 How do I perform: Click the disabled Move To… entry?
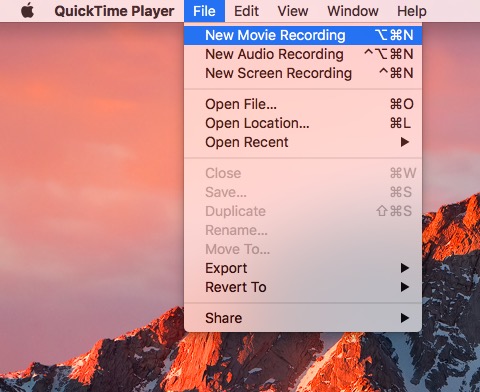coord(303,249)
